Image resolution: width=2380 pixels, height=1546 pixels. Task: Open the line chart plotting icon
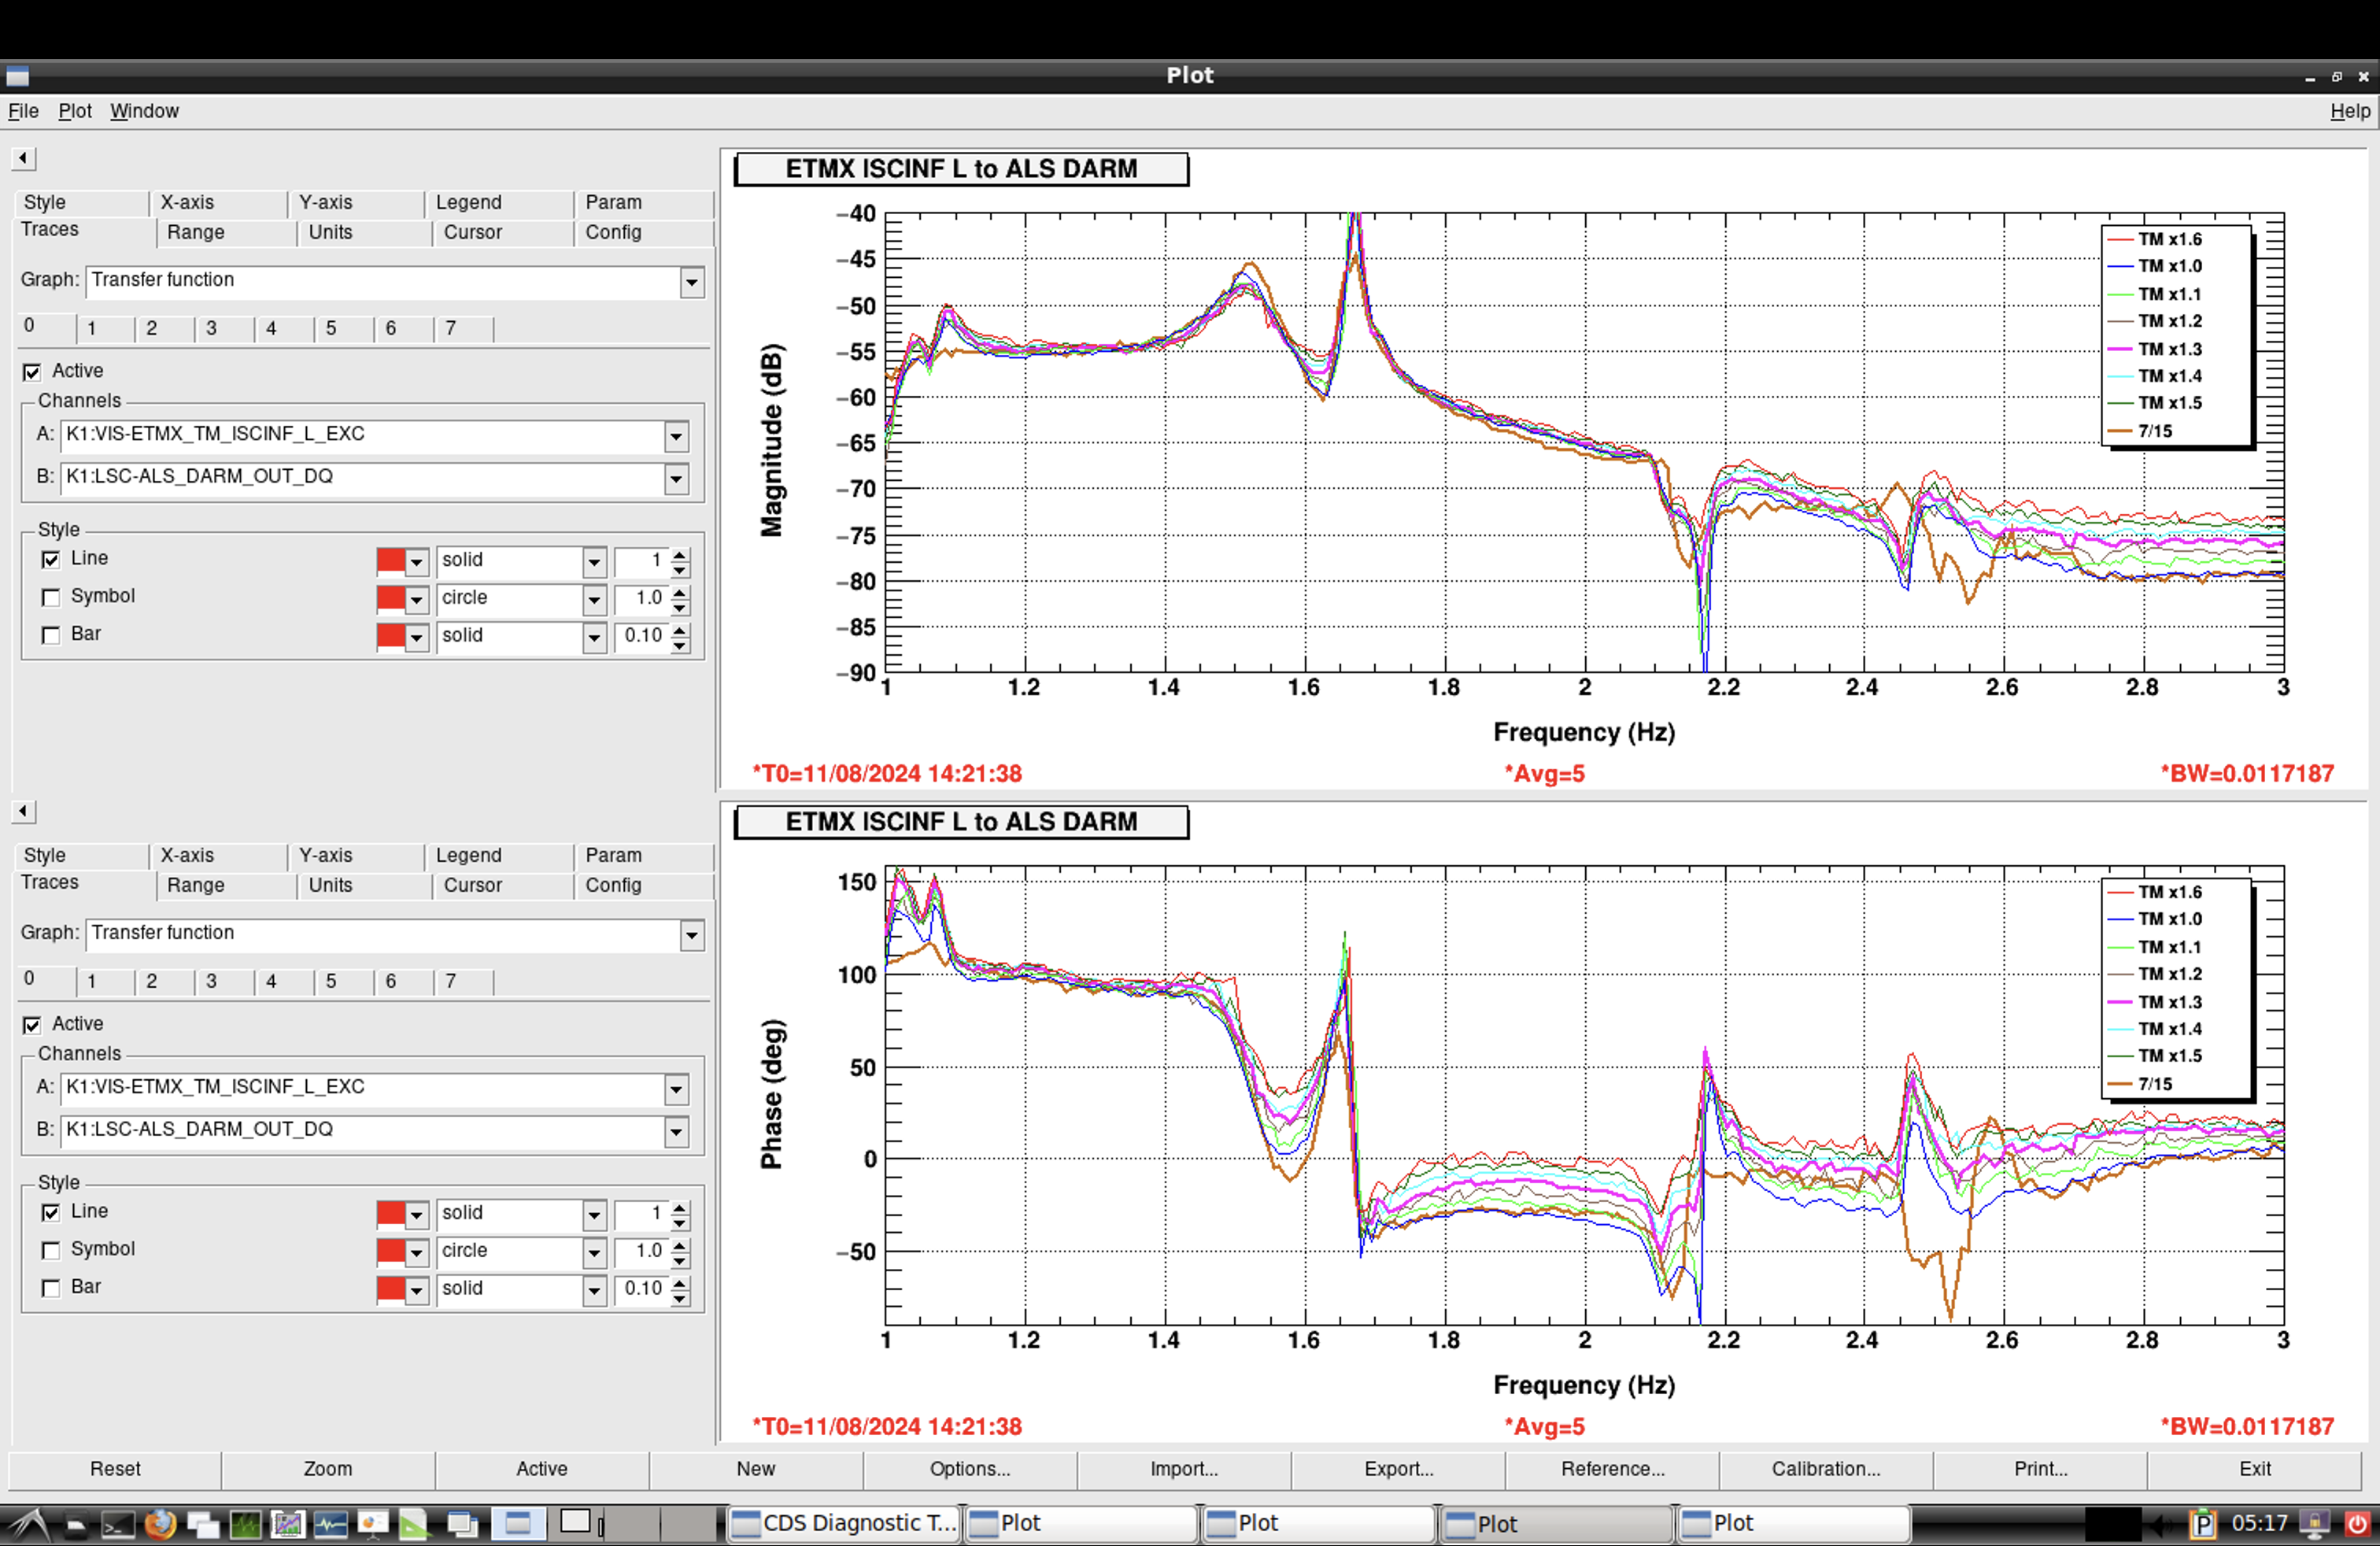coord(288,1524)
